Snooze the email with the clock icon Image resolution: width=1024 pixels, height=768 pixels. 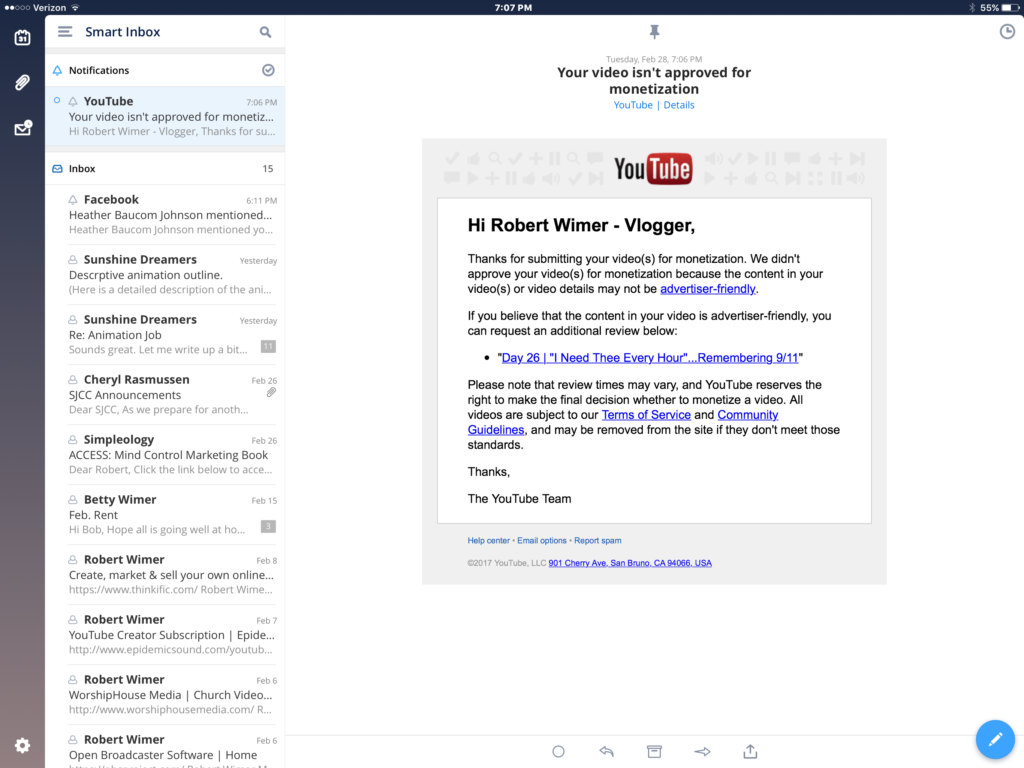coord(1007,31)
